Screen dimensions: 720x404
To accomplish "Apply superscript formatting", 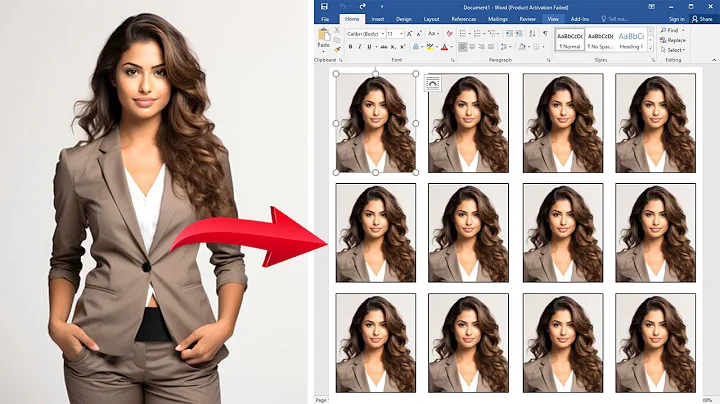I will tap(402, 47).
